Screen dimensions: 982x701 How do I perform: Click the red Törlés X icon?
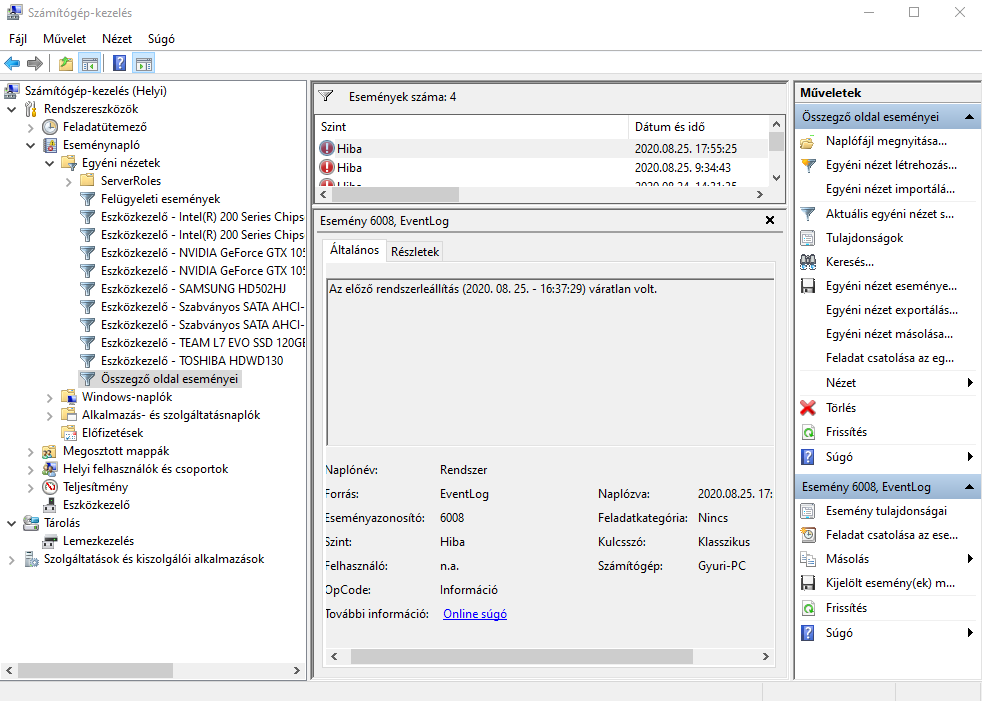point(808,408)
